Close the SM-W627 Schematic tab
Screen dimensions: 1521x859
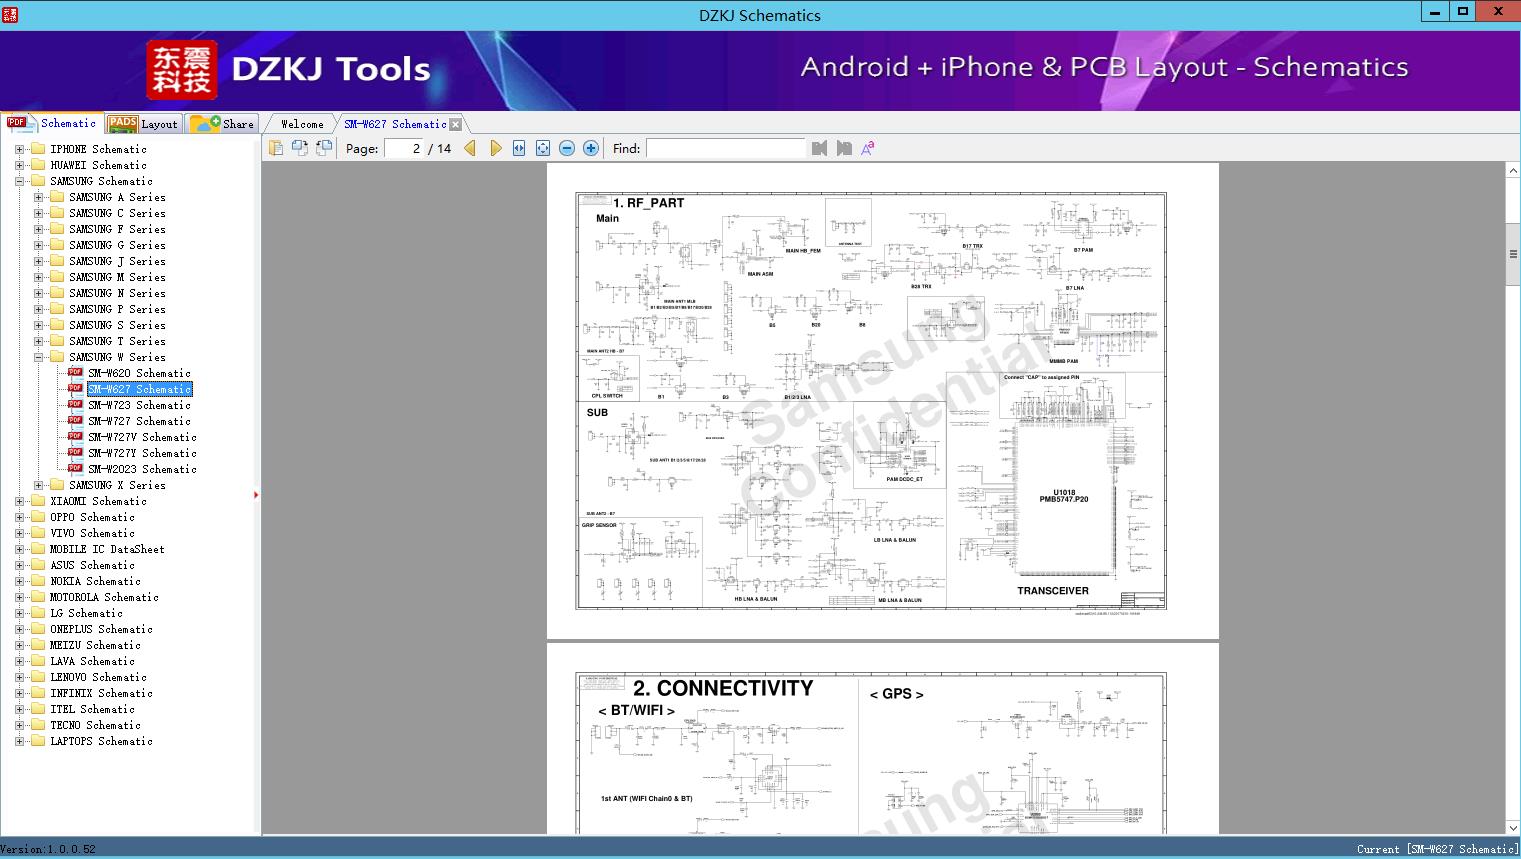456,124
